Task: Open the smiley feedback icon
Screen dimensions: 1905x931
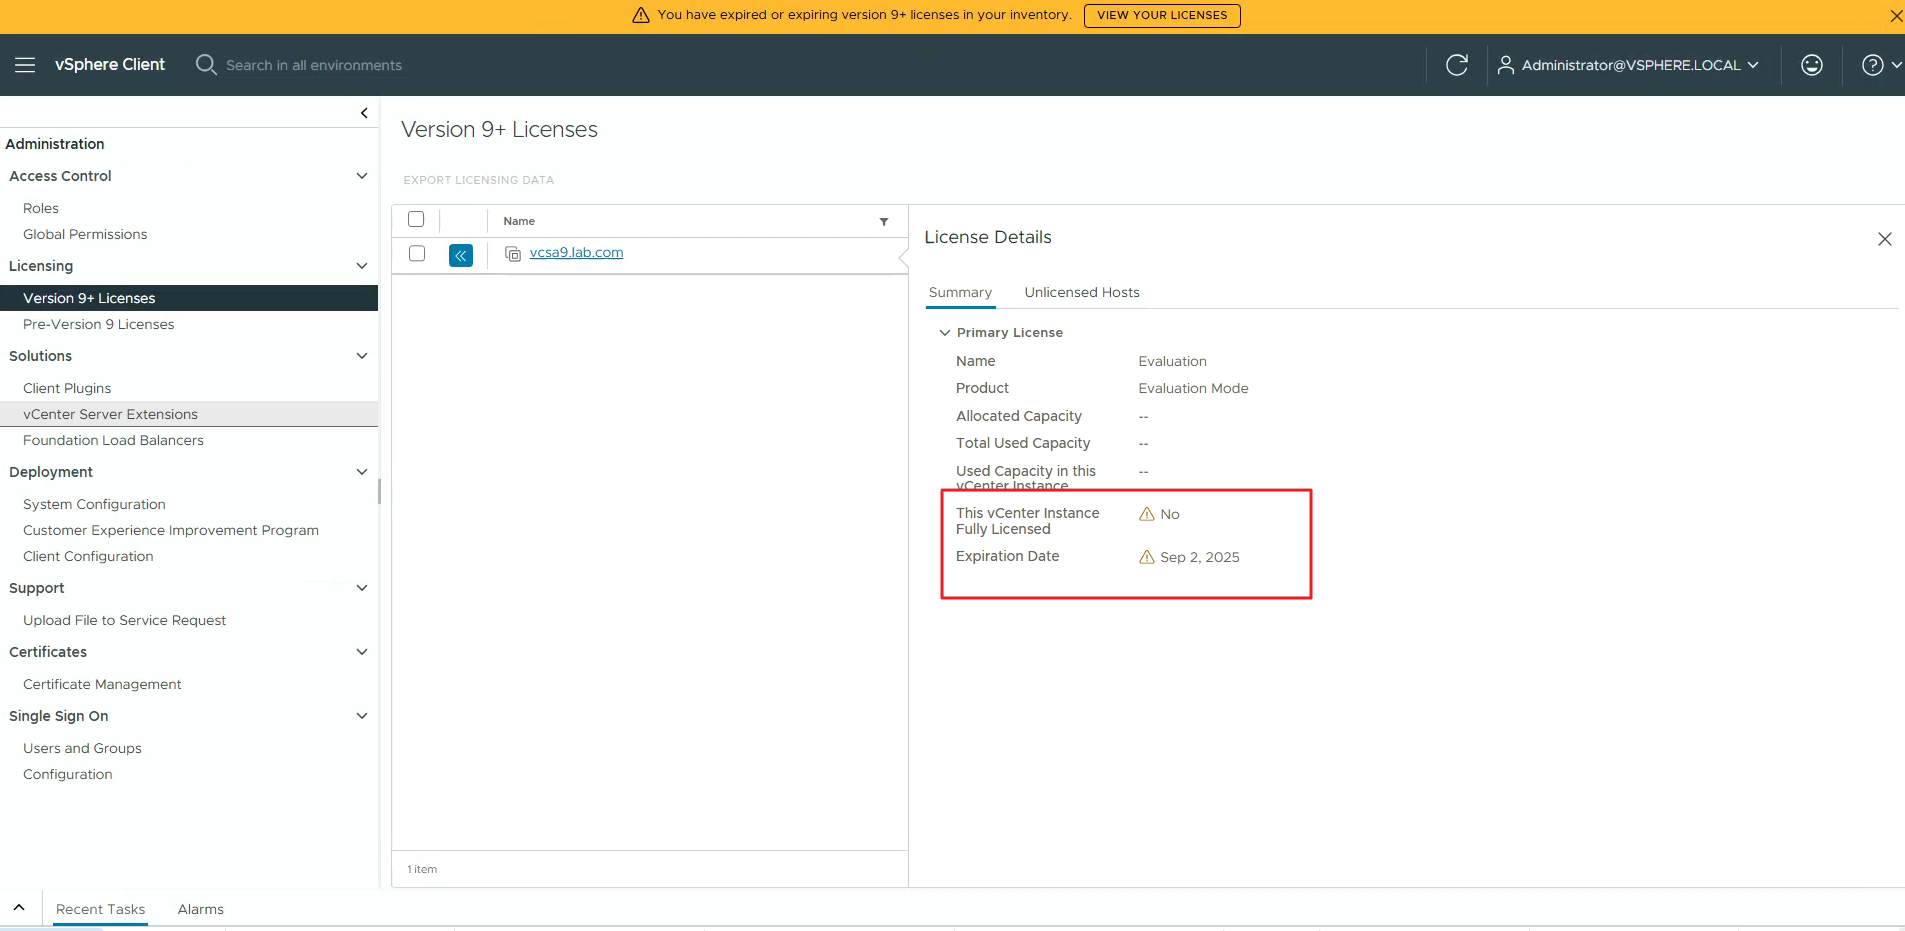Action: (x=1811, y=65)
